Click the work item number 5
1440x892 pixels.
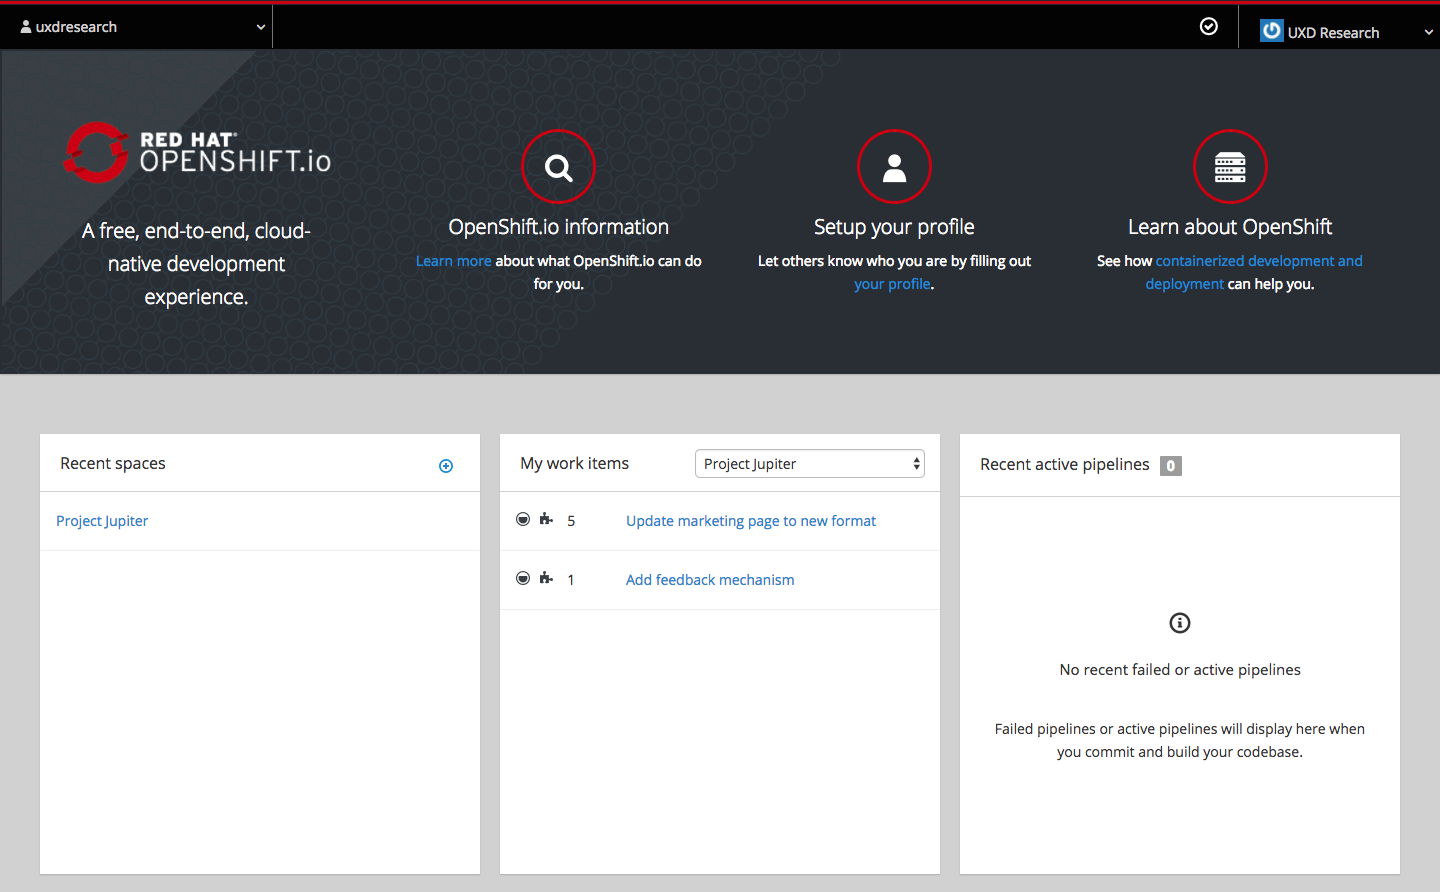coord(571,521)
